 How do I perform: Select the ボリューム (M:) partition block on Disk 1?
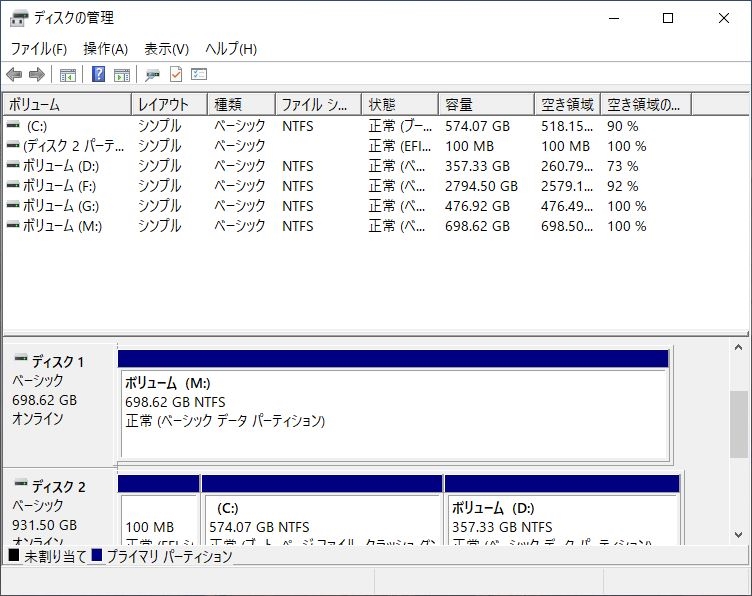pos(394,406)
